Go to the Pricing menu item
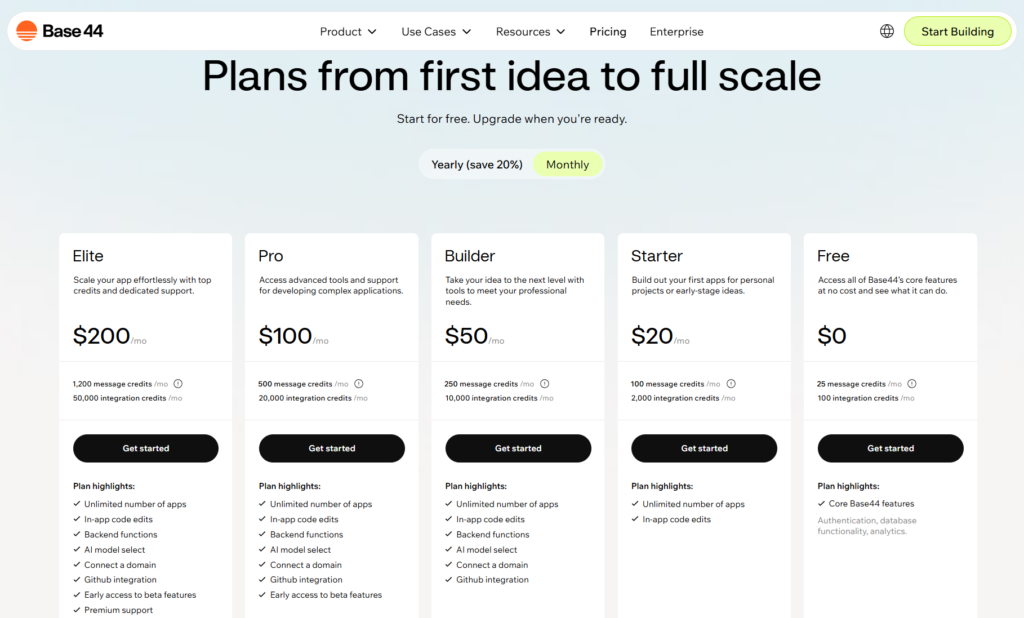 pyautogui.click(x=607, y=31)
